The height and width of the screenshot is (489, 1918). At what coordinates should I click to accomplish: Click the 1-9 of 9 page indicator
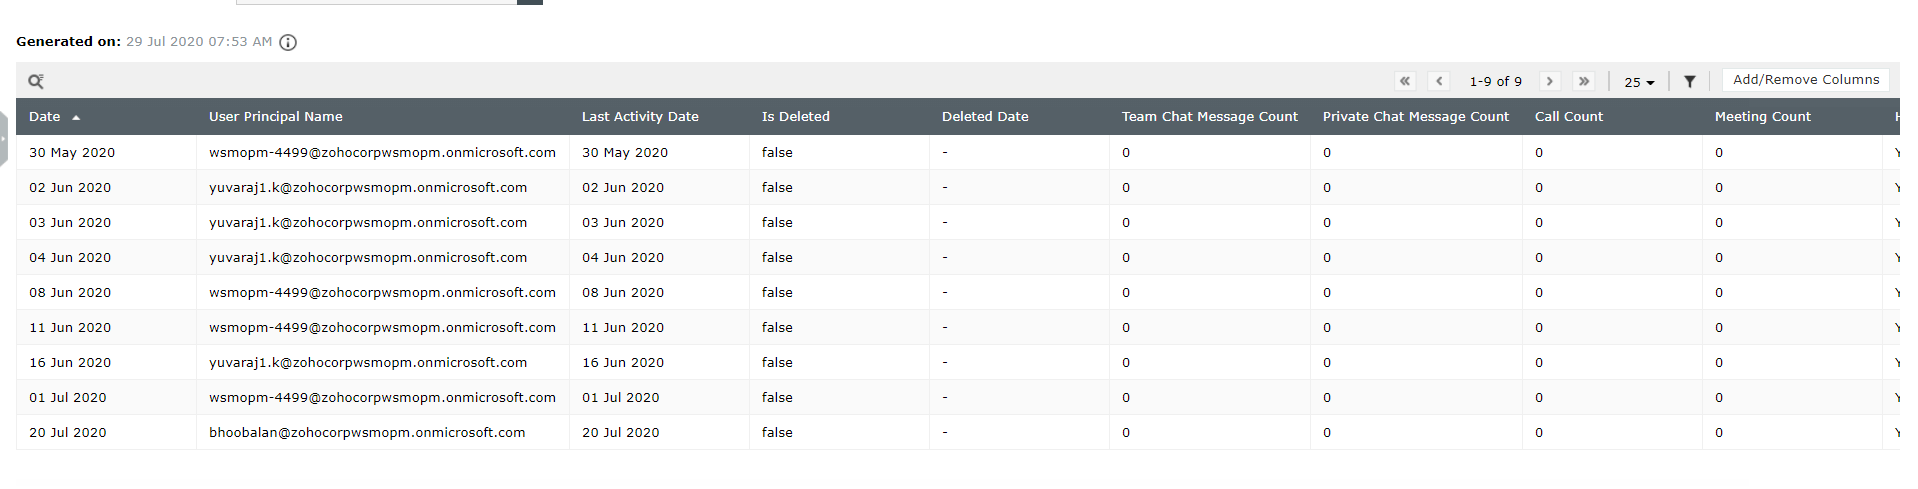[1495, 81]
